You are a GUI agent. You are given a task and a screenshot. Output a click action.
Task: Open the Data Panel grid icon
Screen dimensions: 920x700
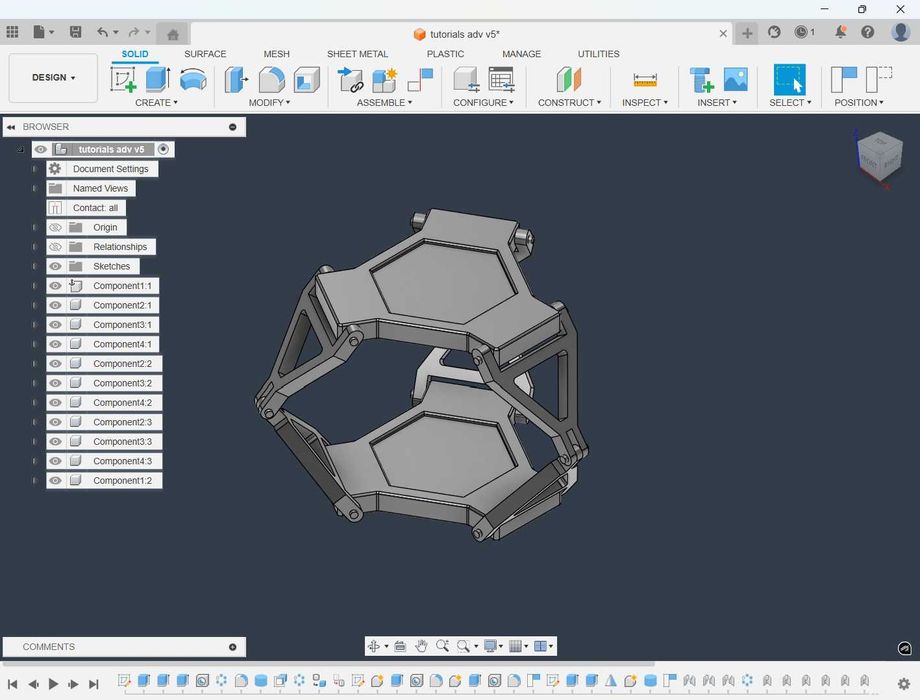tap(12, 32)
